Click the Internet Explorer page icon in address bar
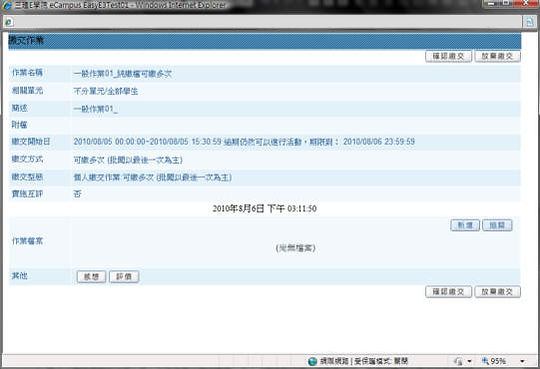540x369 pixels. [8, 22]
